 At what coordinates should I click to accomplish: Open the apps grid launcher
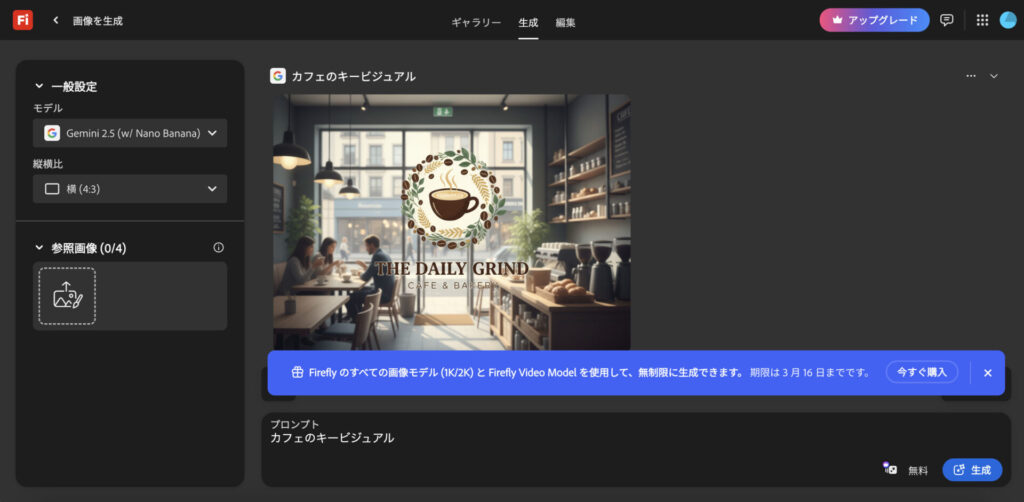coord(982,20)
